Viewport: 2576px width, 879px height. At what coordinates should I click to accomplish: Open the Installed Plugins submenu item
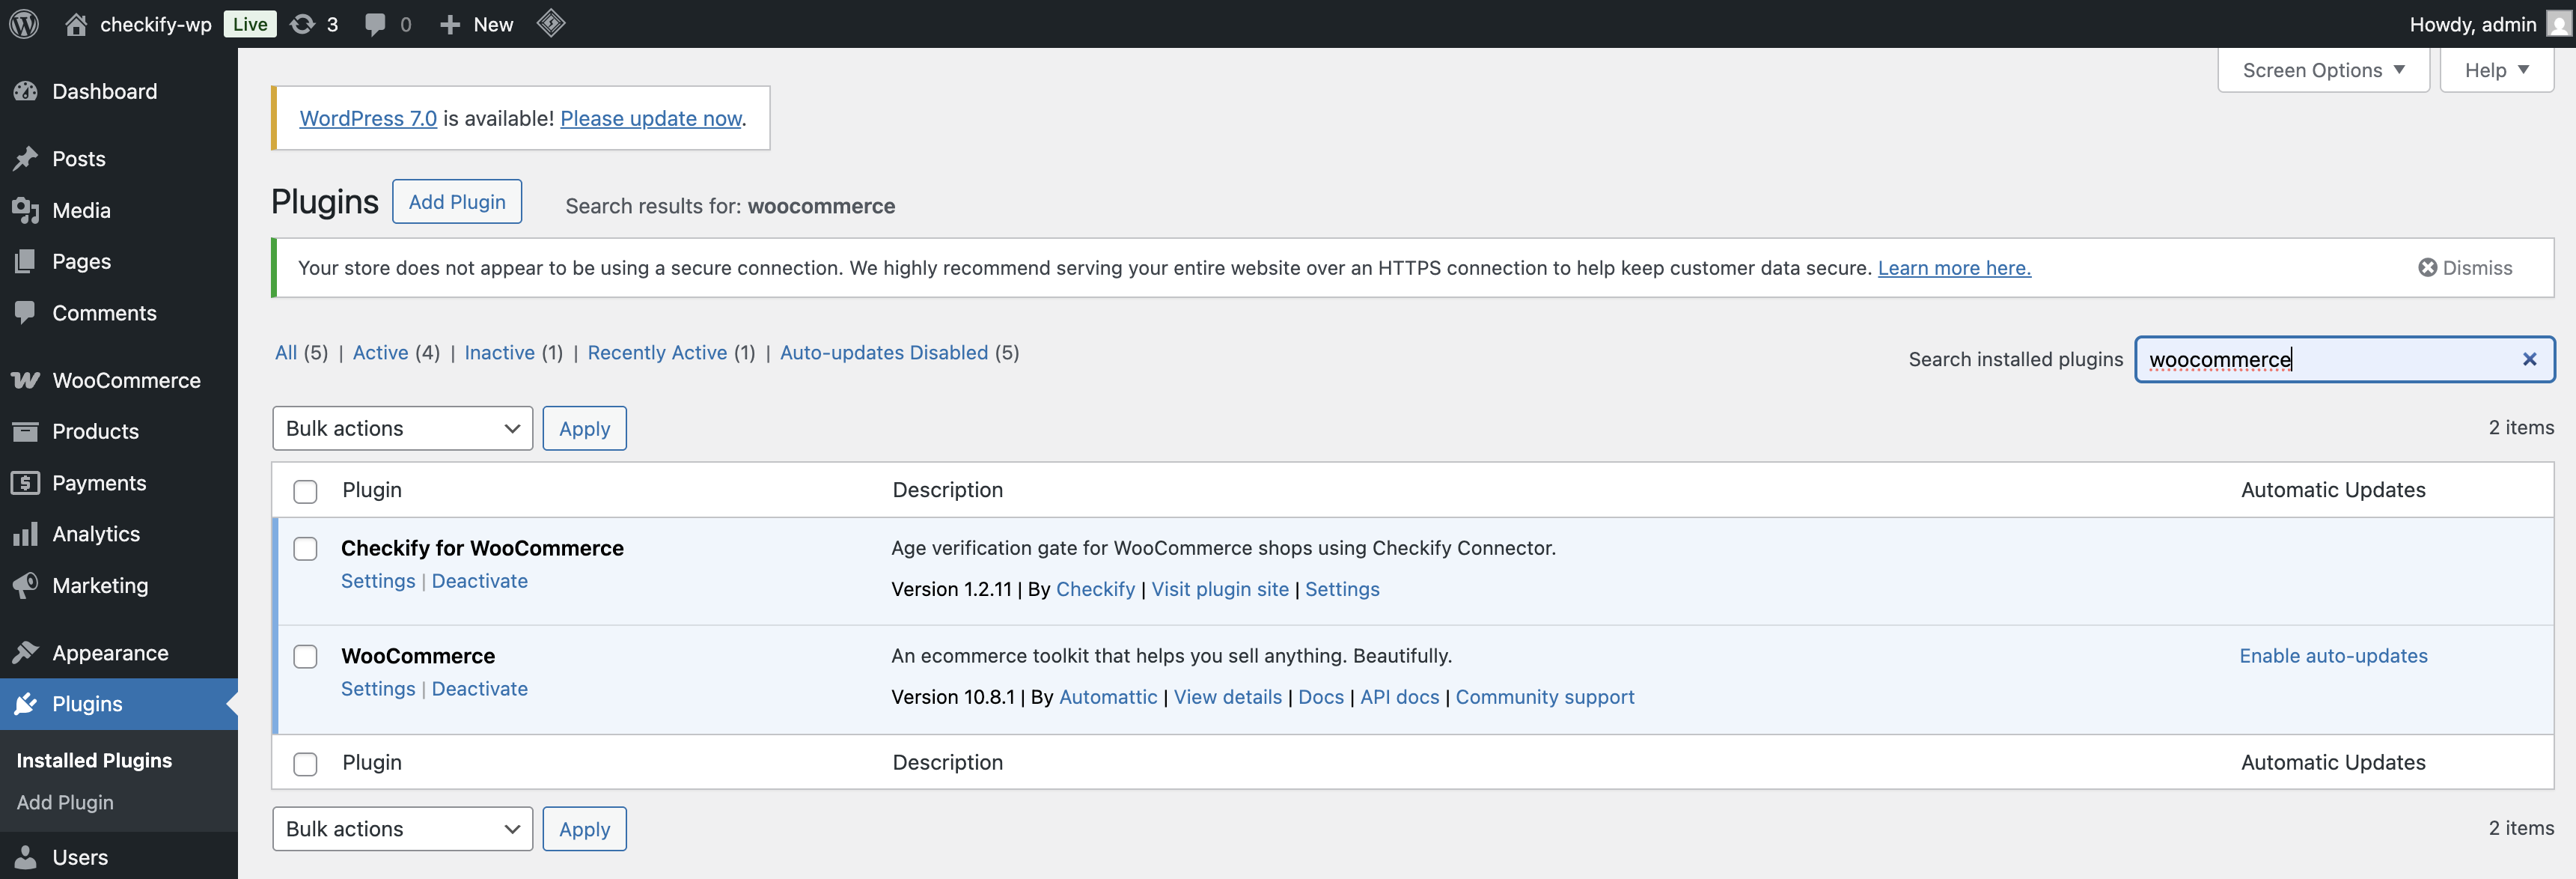[x=94, y=760]
